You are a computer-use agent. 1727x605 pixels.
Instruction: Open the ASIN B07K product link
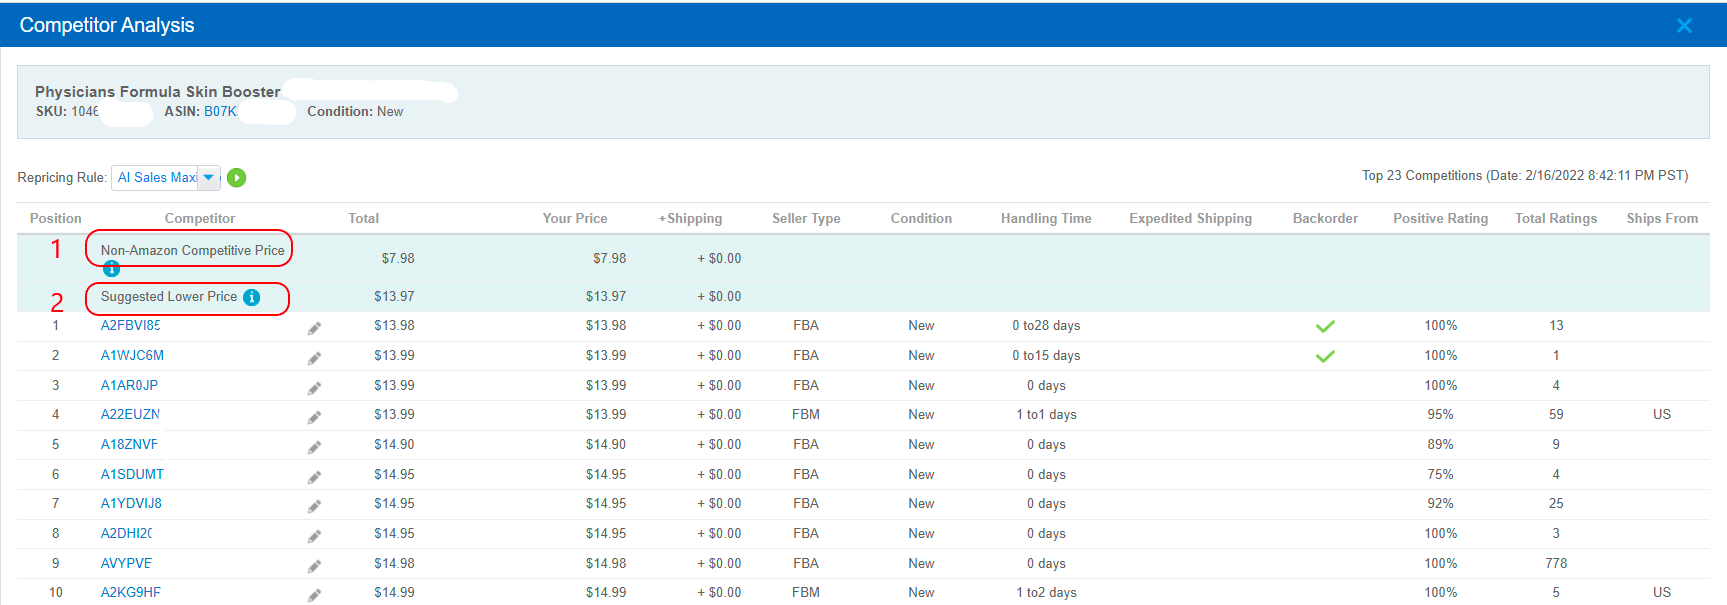[220, 111]
